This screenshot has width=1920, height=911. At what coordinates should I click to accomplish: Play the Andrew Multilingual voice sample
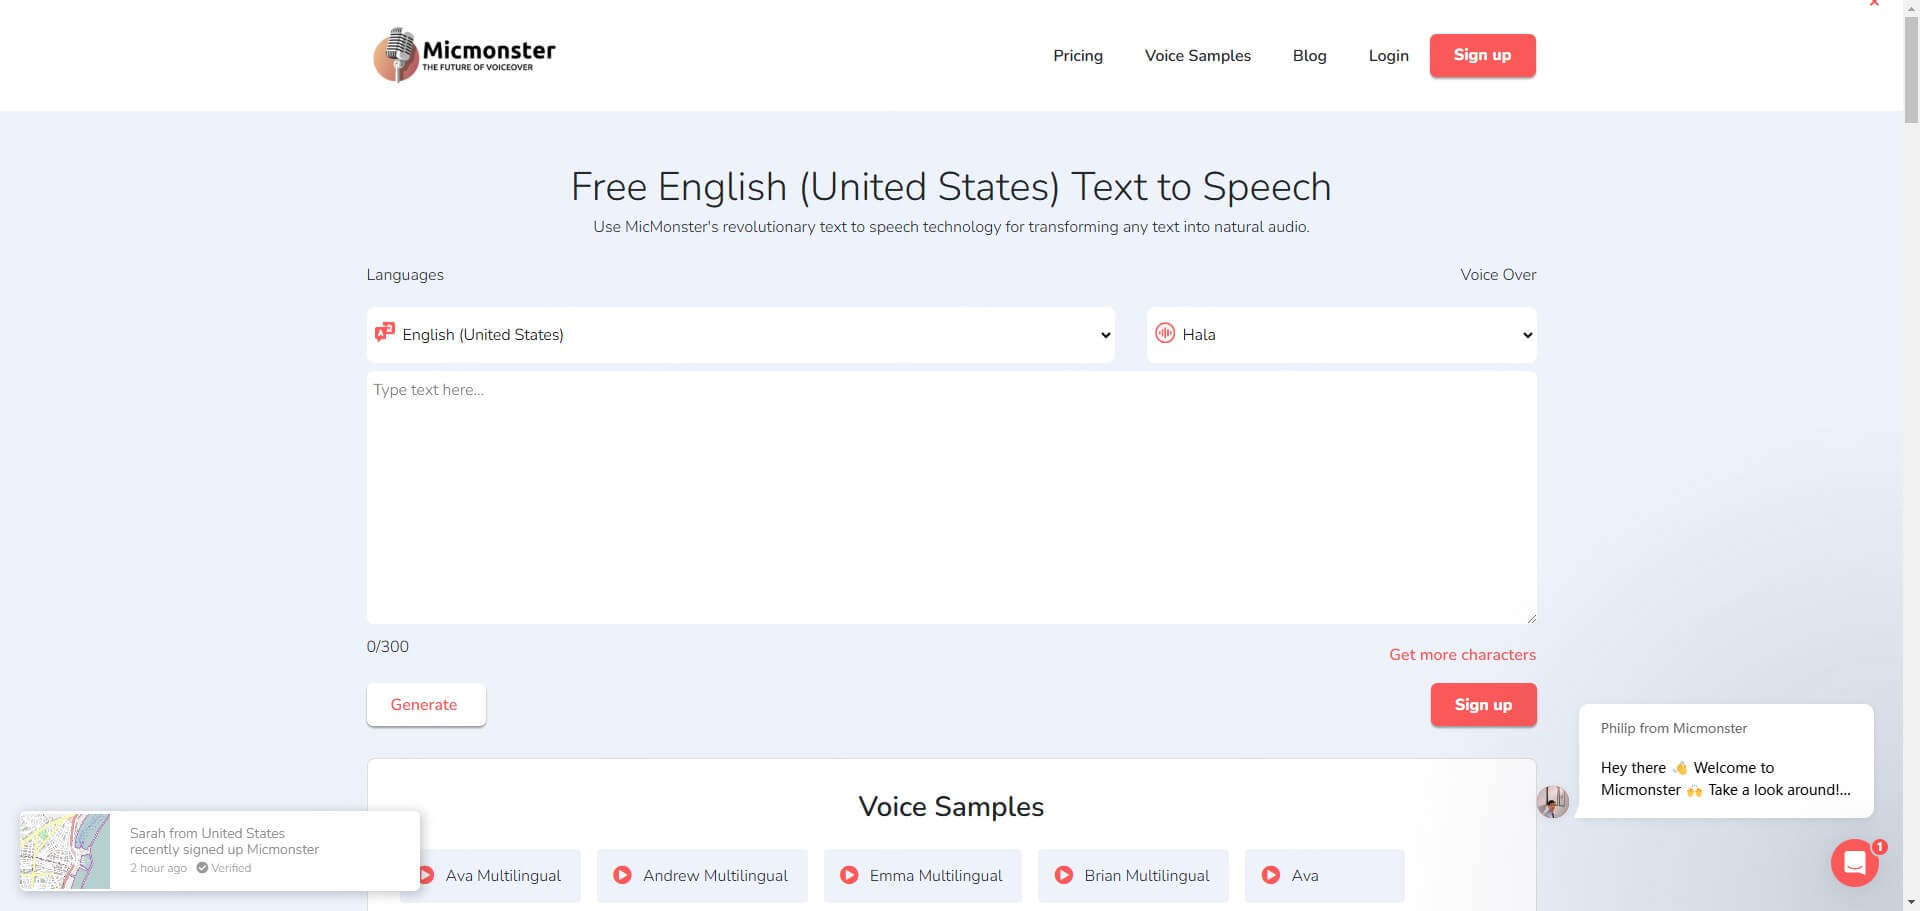622,875
